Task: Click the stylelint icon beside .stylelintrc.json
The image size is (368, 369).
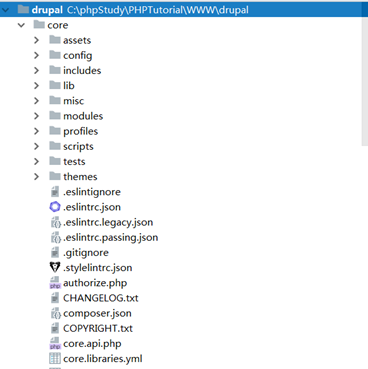Action: pyautogui.click(x=55, y=268)
